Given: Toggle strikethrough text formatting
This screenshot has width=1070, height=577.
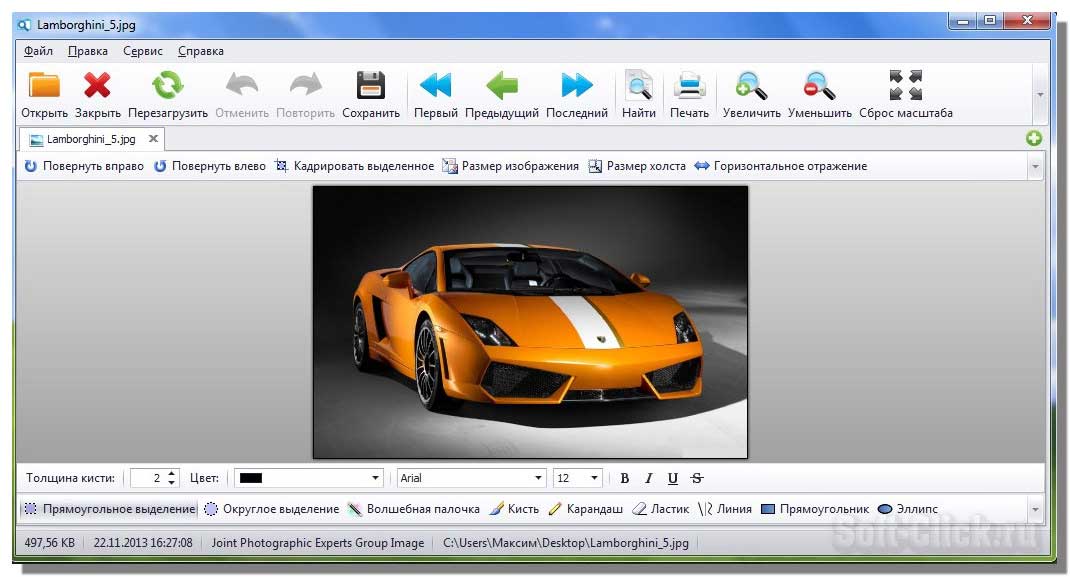Looking at the screenshot, I should [x=697, y=479].
